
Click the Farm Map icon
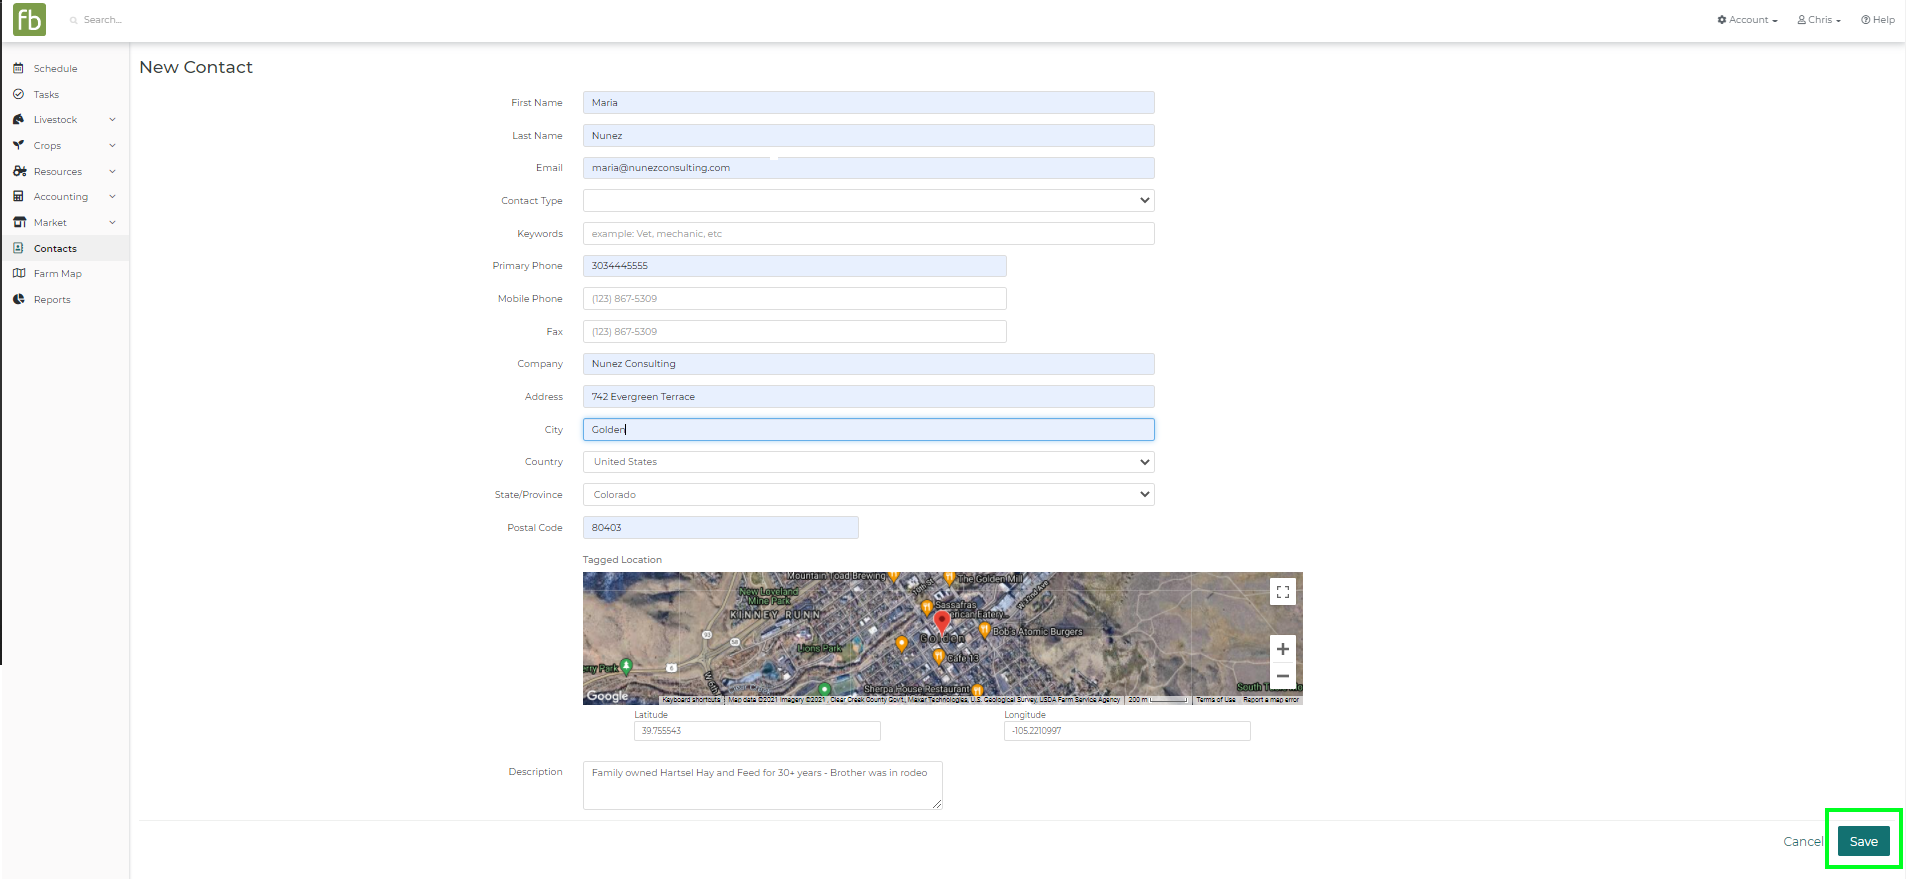coord(19,273)
